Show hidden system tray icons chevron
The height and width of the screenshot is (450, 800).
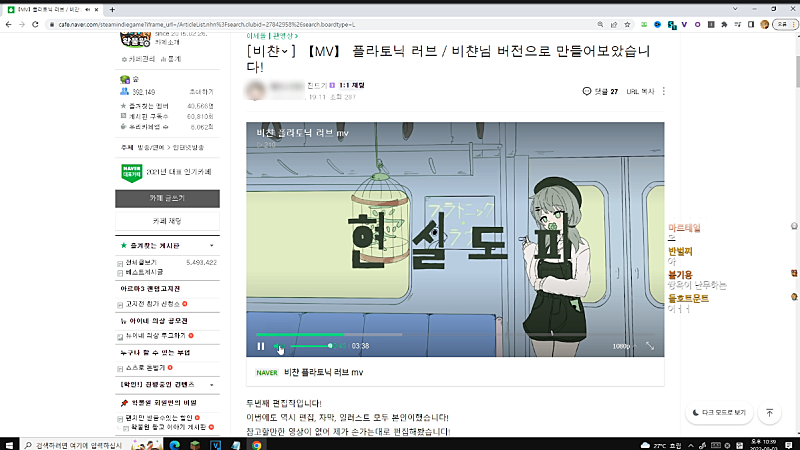(691, 445)
